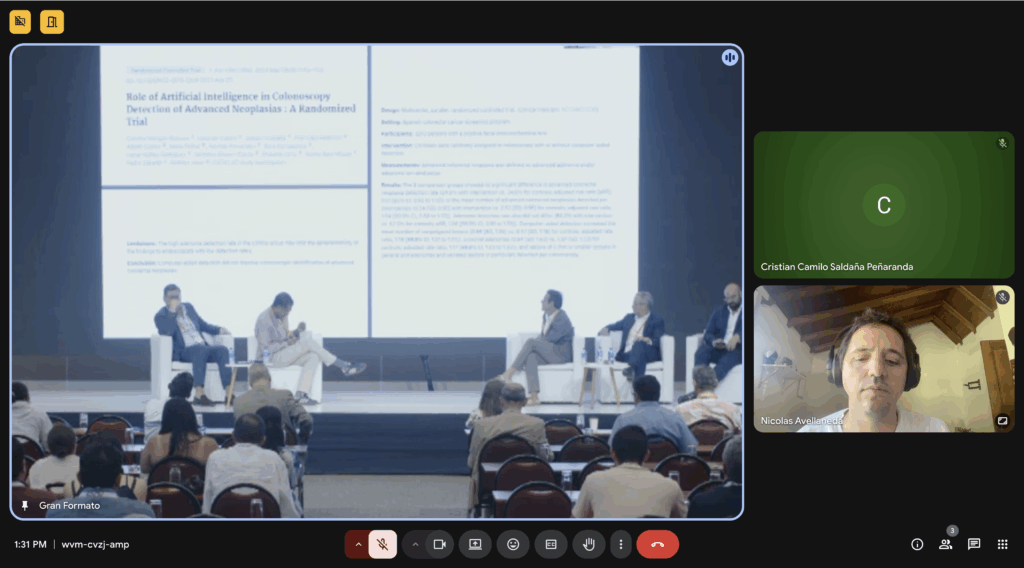Click the yellow crossed-out folder icon
Image resolution: width=1024 pixels, height=568 pixels.
point(21,21)
